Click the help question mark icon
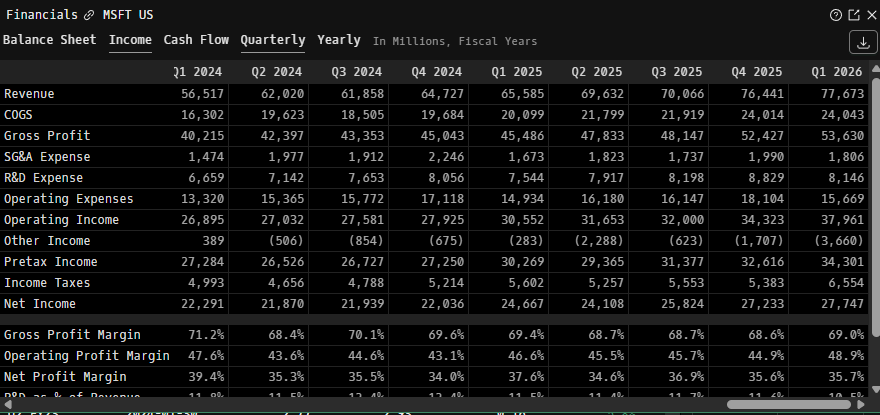This screenshot has width=880, height=415. pyautogui.click(x=836, y=15)
